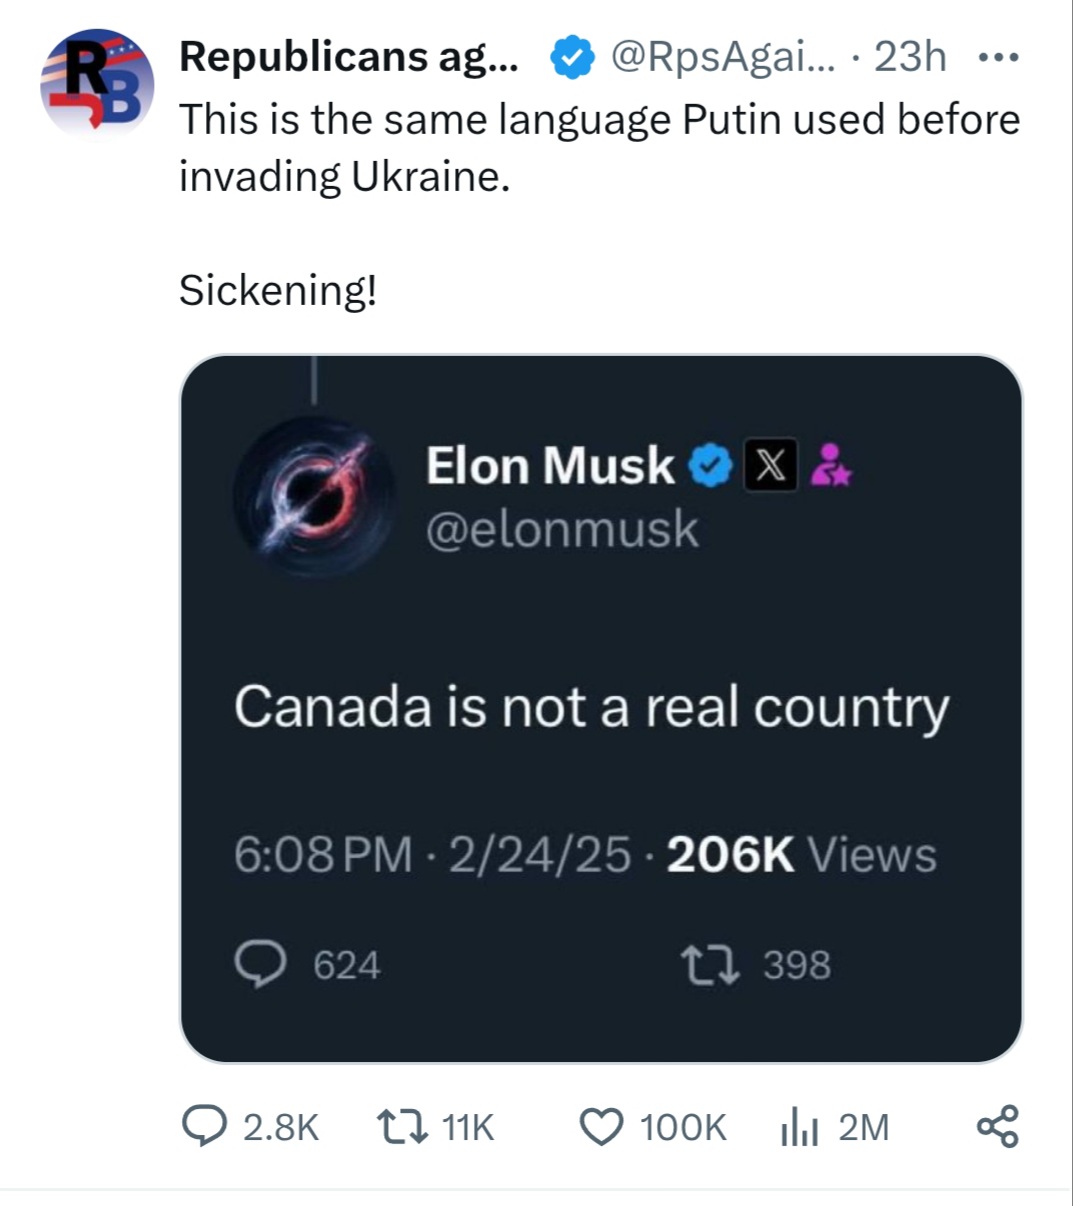1073x1206 pixels.
Task: Select the @elonmusk handle text
Action: point(562,529)
